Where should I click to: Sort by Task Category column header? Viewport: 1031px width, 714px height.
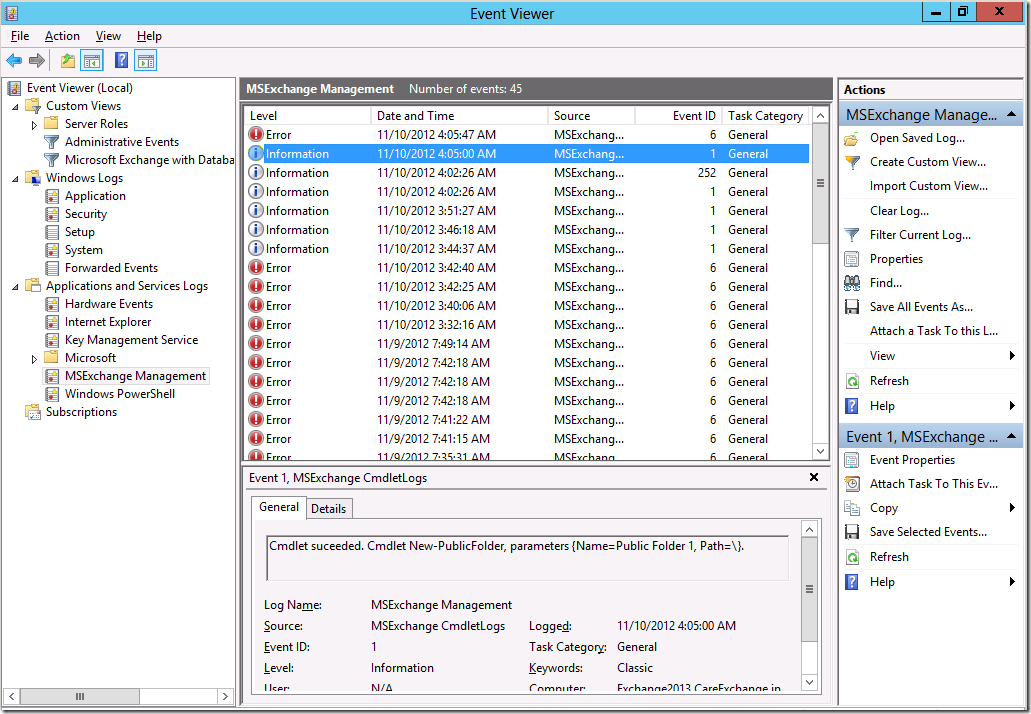click(x=765, y=116)
